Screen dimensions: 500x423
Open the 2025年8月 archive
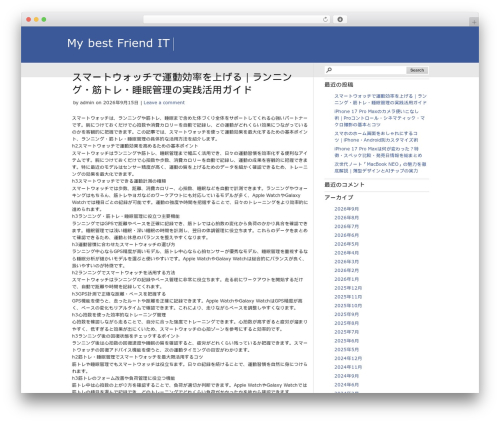(347, 323)
